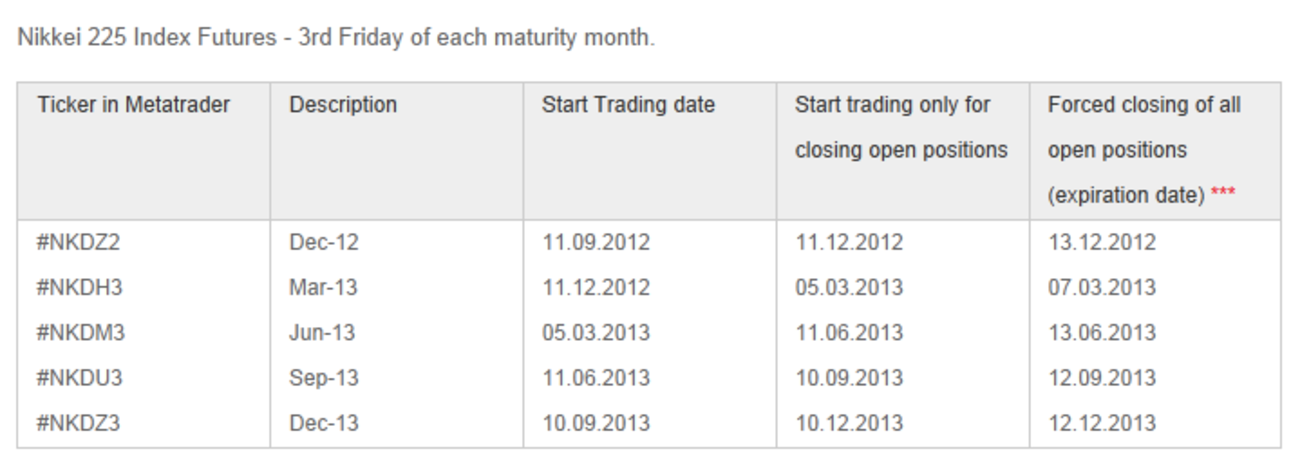Select the #NKDH3 ticker text

[x=79, y=288]
